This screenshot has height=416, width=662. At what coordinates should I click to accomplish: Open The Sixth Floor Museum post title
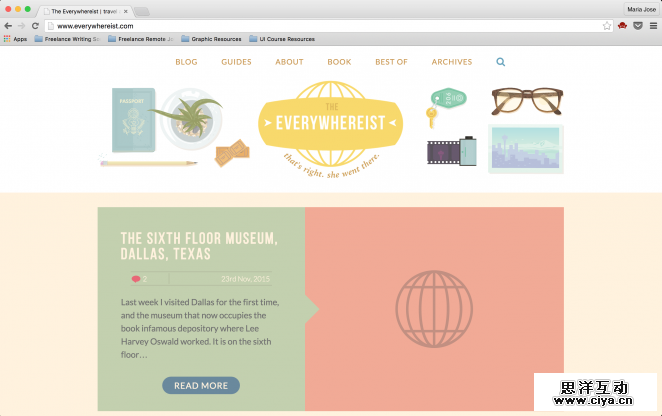click(x=198, y=246)
